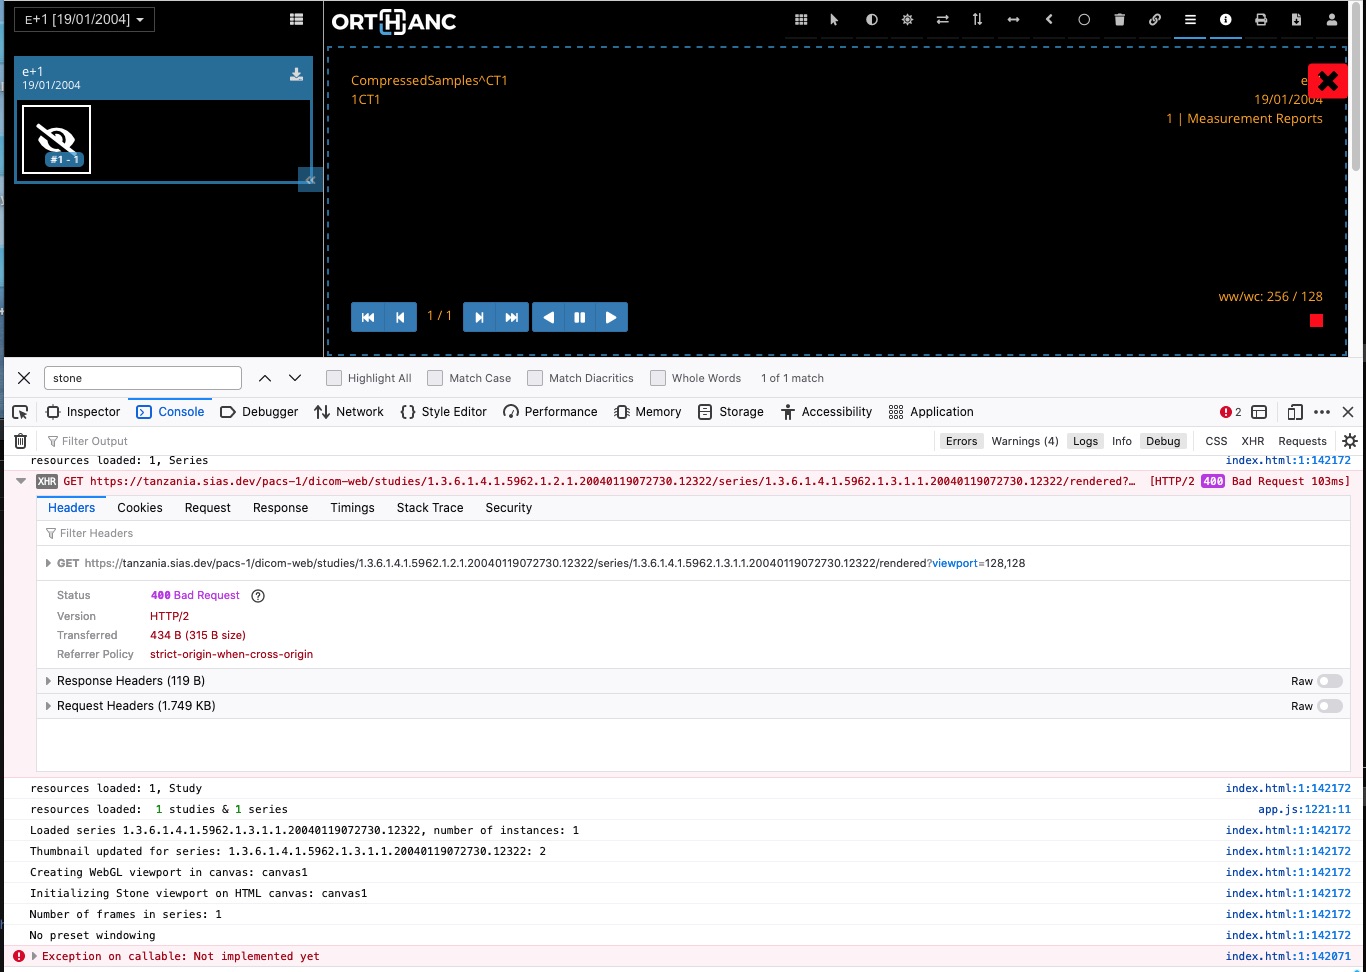Play frames backward

[548, 317]
